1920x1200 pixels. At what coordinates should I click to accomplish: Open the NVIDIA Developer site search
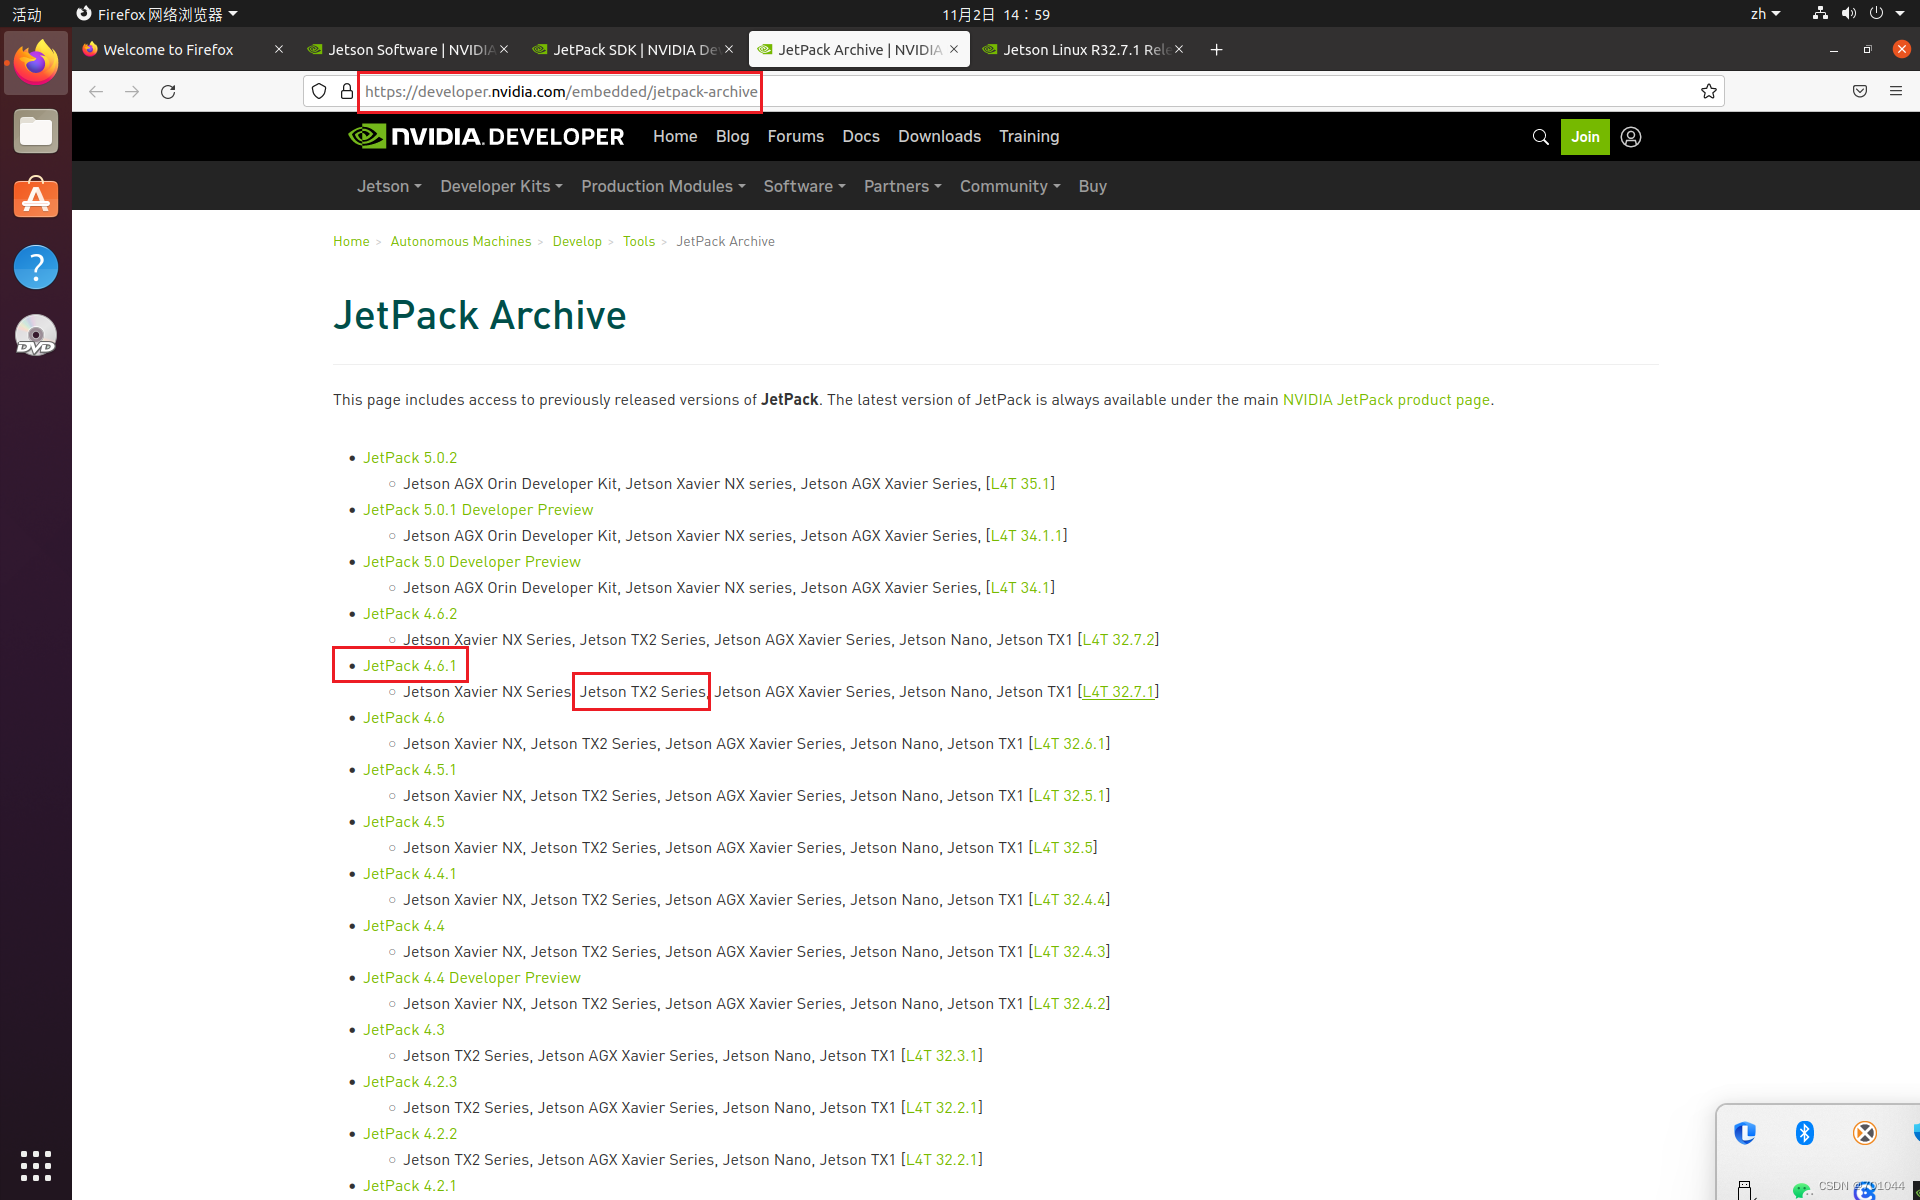click(x=1540, y=137)
